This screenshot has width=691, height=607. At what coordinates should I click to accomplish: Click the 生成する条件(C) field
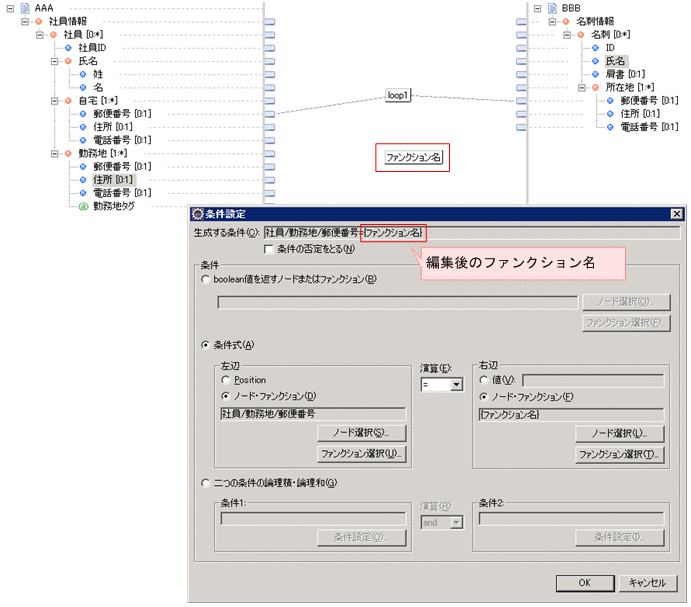(472, 233)
